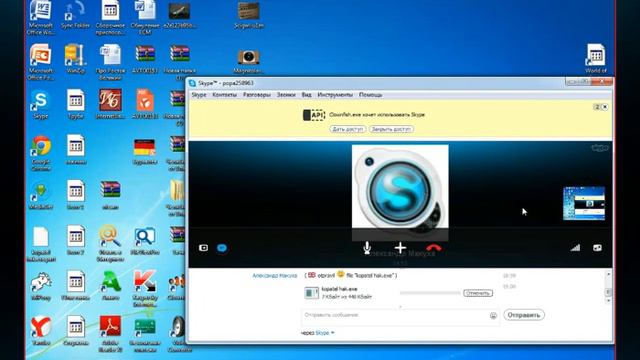Image resolution: width=640 pixels, height=360 pixels.
Task: Click the "kopatel hak.exe" file name text
Action: 339,289
